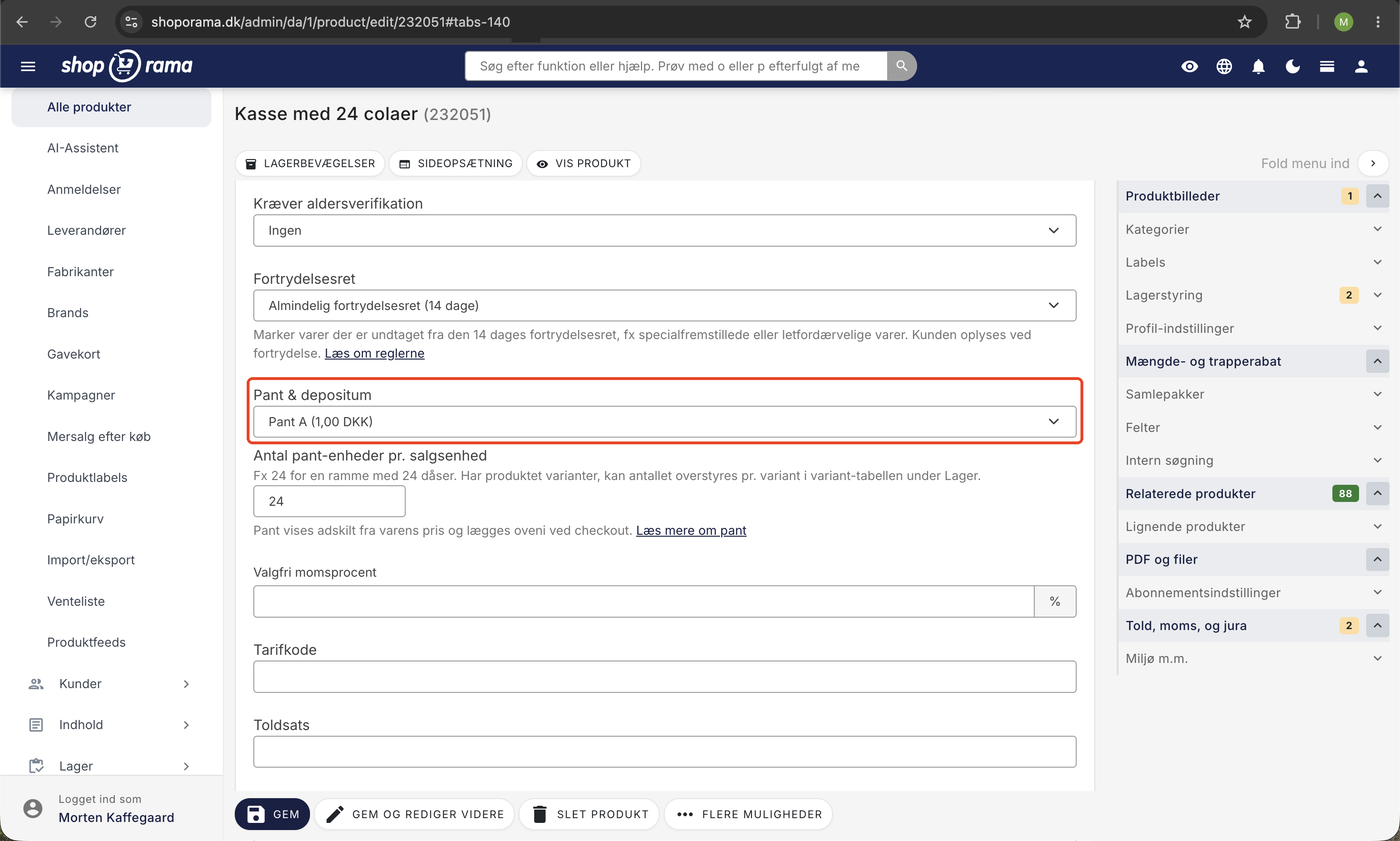Open the user account icon
This screenshot has height=841, width=1400.
pos(1361,66)
